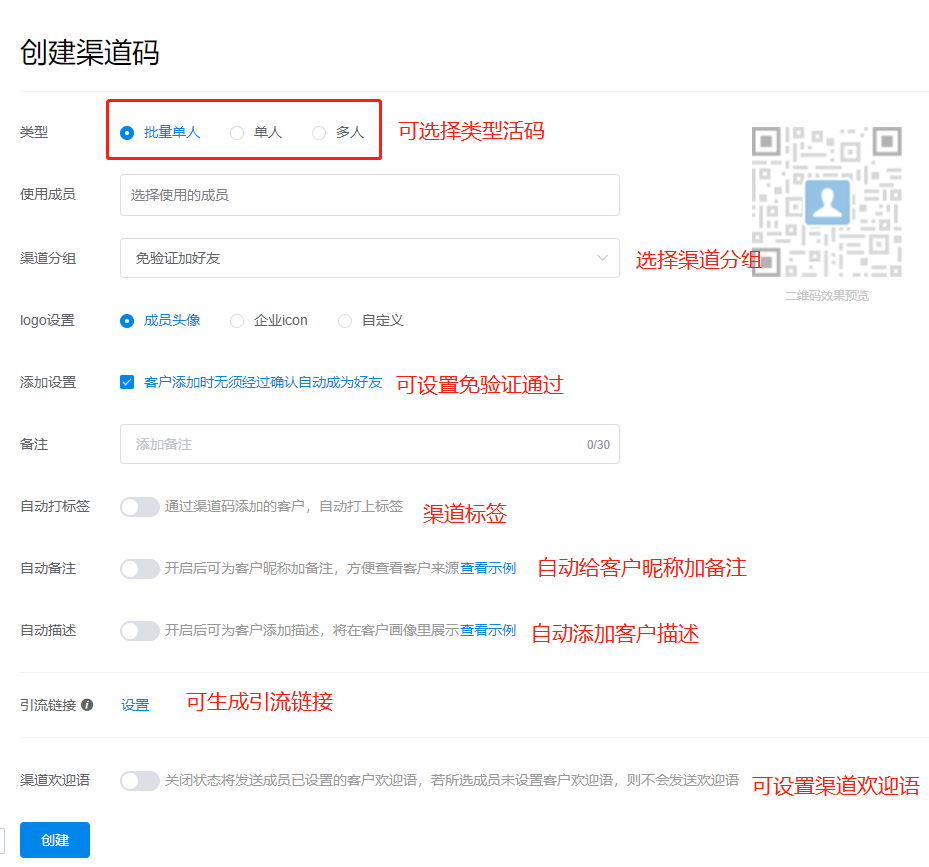Select 成员头像 as logo setting
The height and width of the screenshot is (867, 929).
click(127, 321)
